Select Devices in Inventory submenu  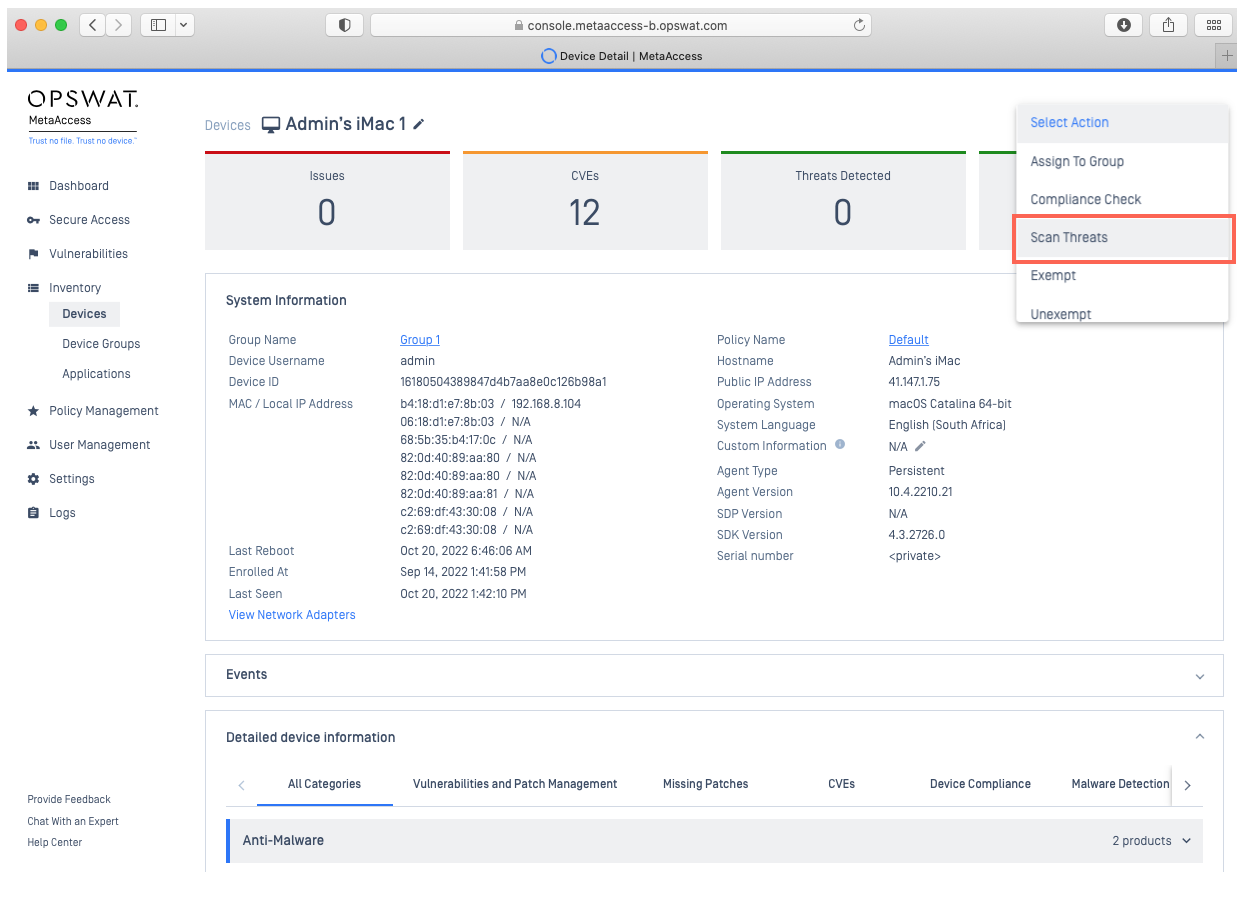(84, 314)
